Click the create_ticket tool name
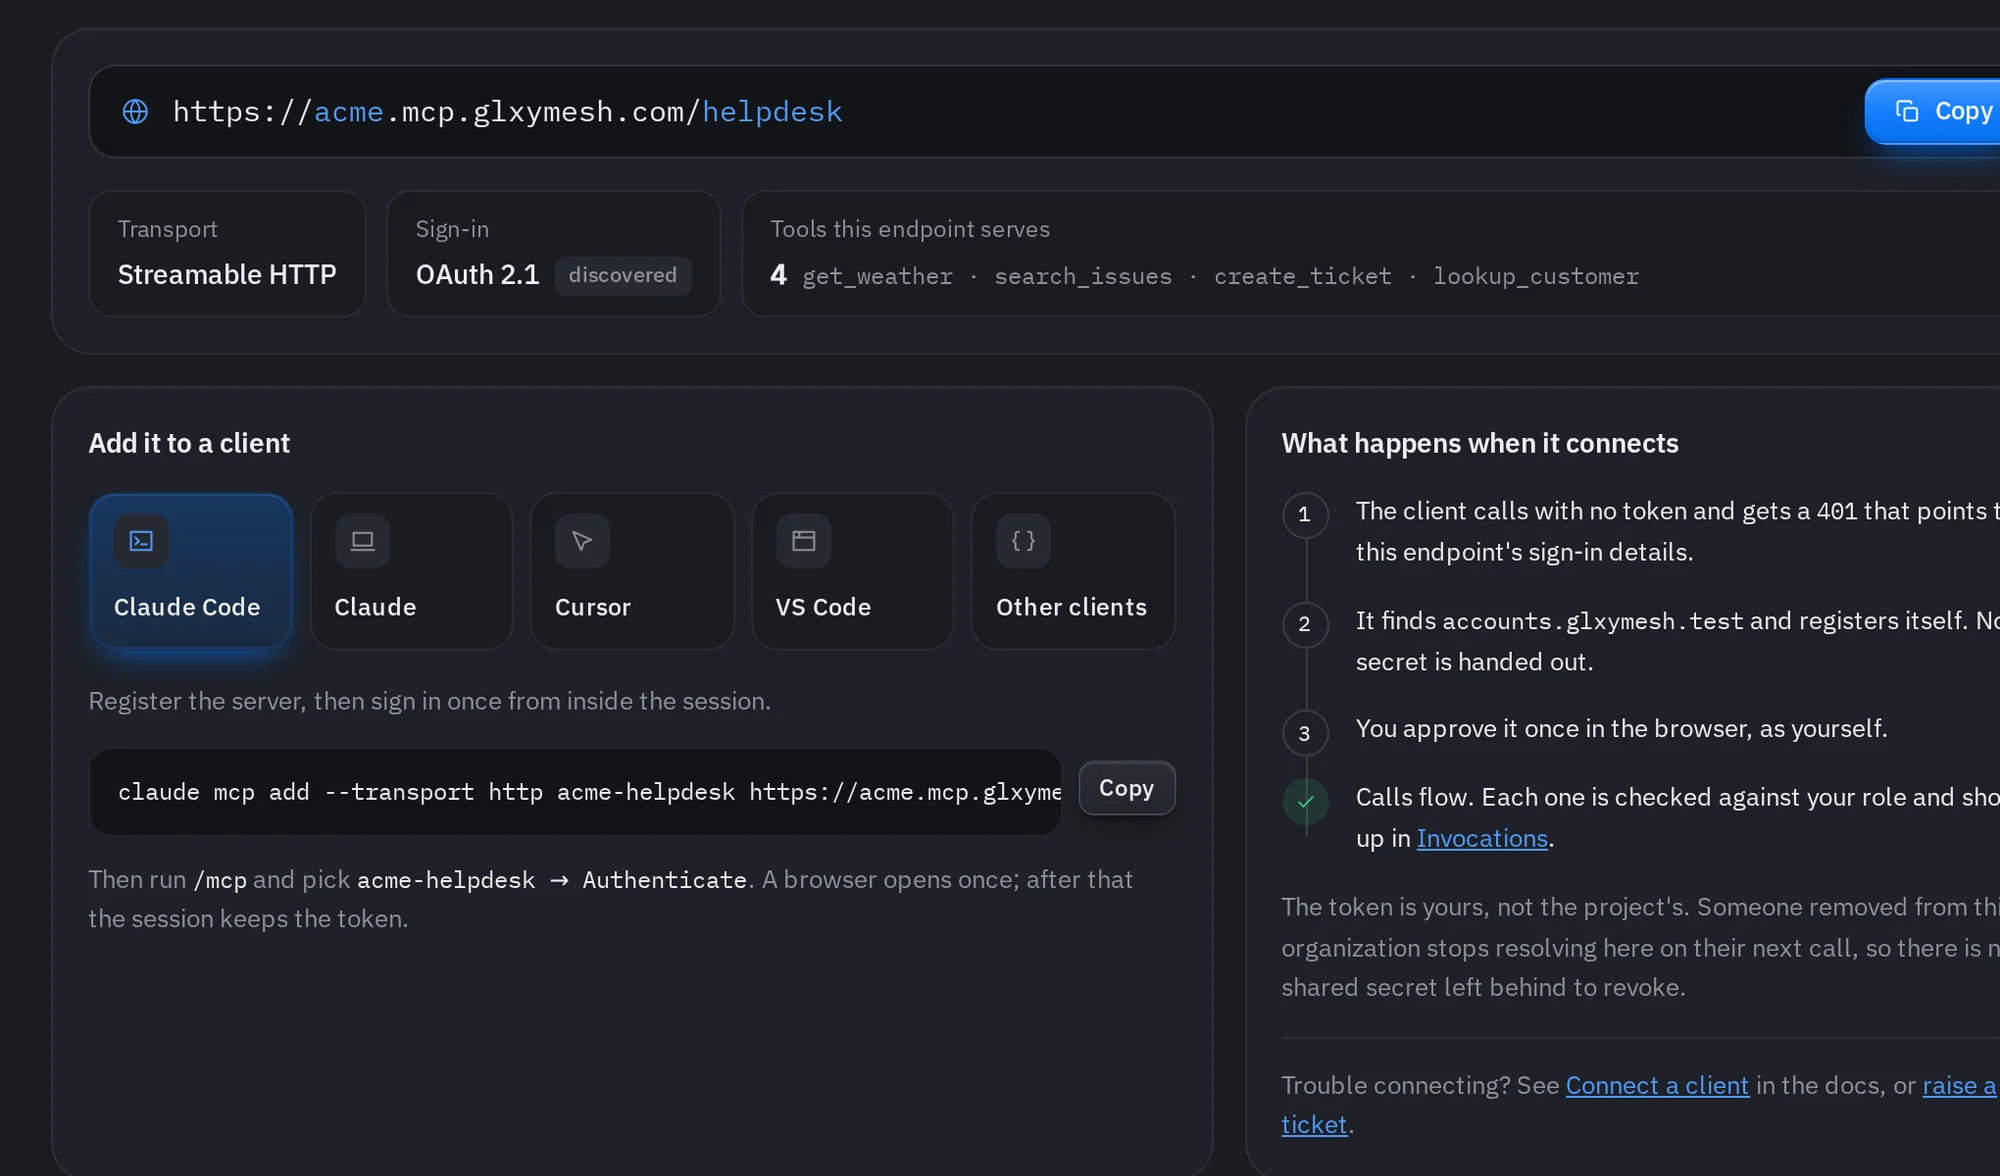This screenshot has height=1176, width=2000. pyautogui.click(x=1302, y=276)
